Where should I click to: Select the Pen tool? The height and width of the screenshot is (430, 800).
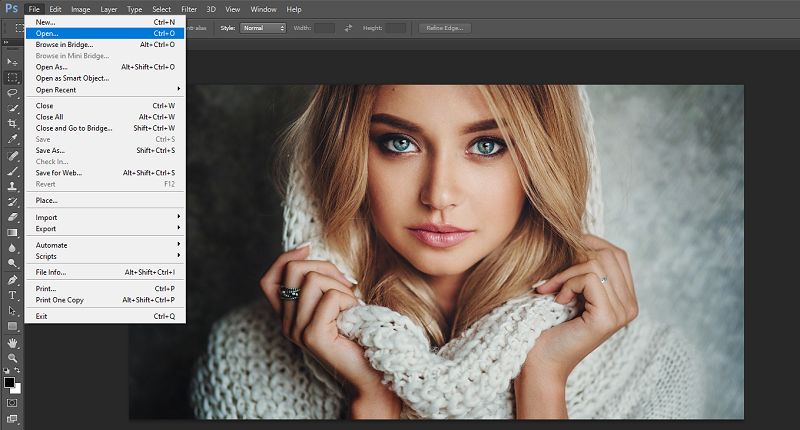[x=12, y=280]
